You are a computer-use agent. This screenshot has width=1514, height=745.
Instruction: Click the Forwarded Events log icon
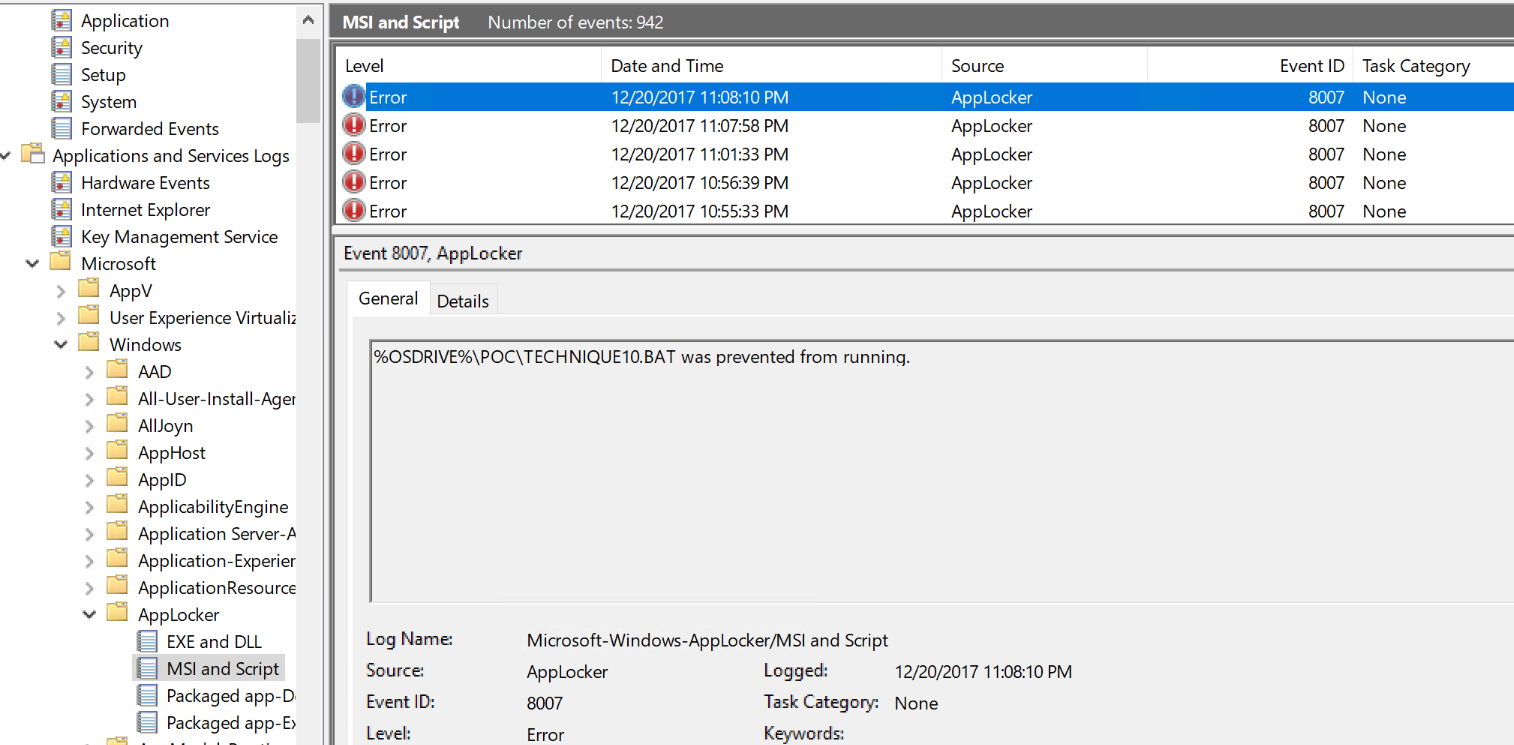[62, 129]
